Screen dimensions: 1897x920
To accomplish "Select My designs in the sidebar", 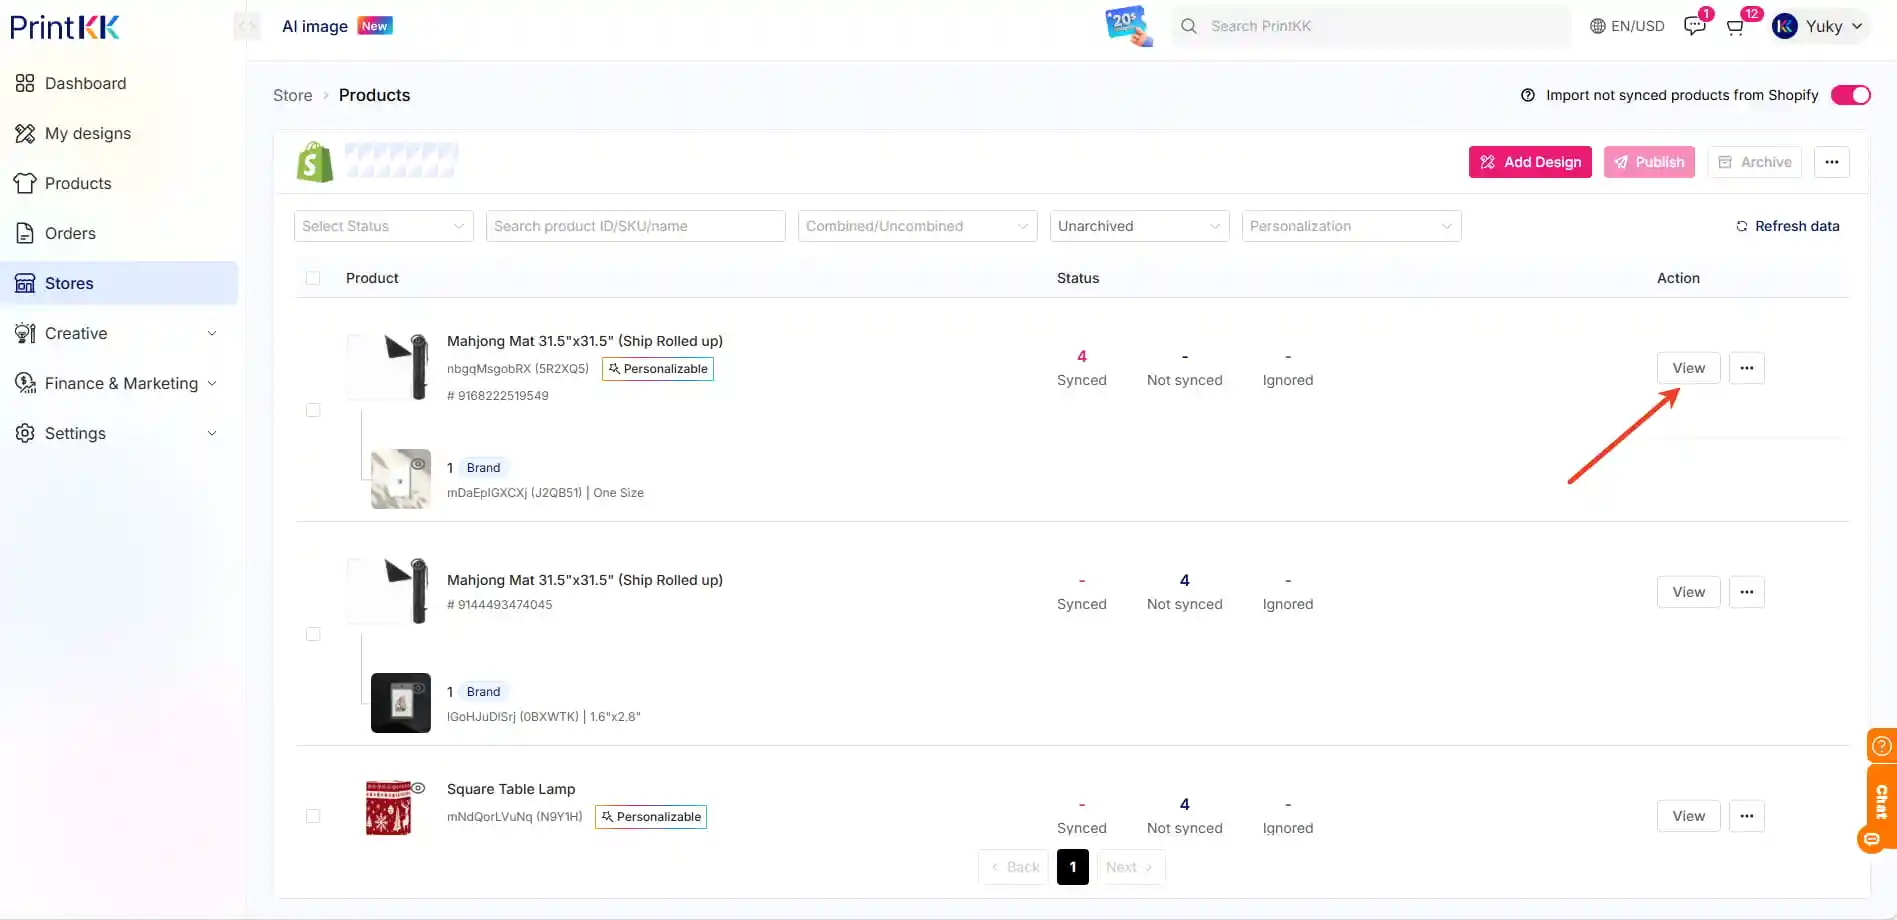I will point(88,133).
